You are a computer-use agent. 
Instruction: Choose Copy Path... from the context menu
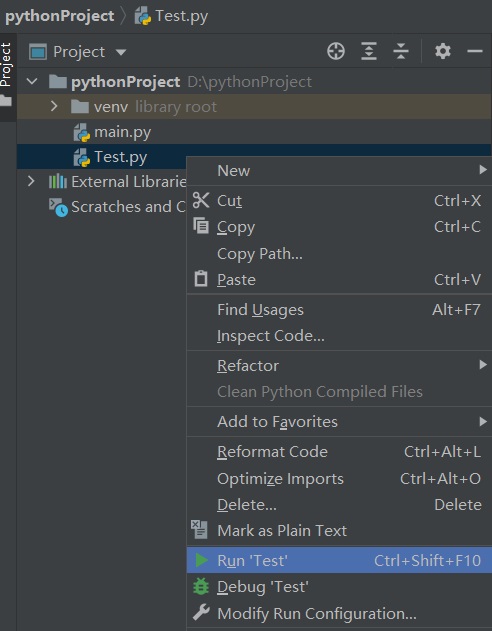[339, 254]
